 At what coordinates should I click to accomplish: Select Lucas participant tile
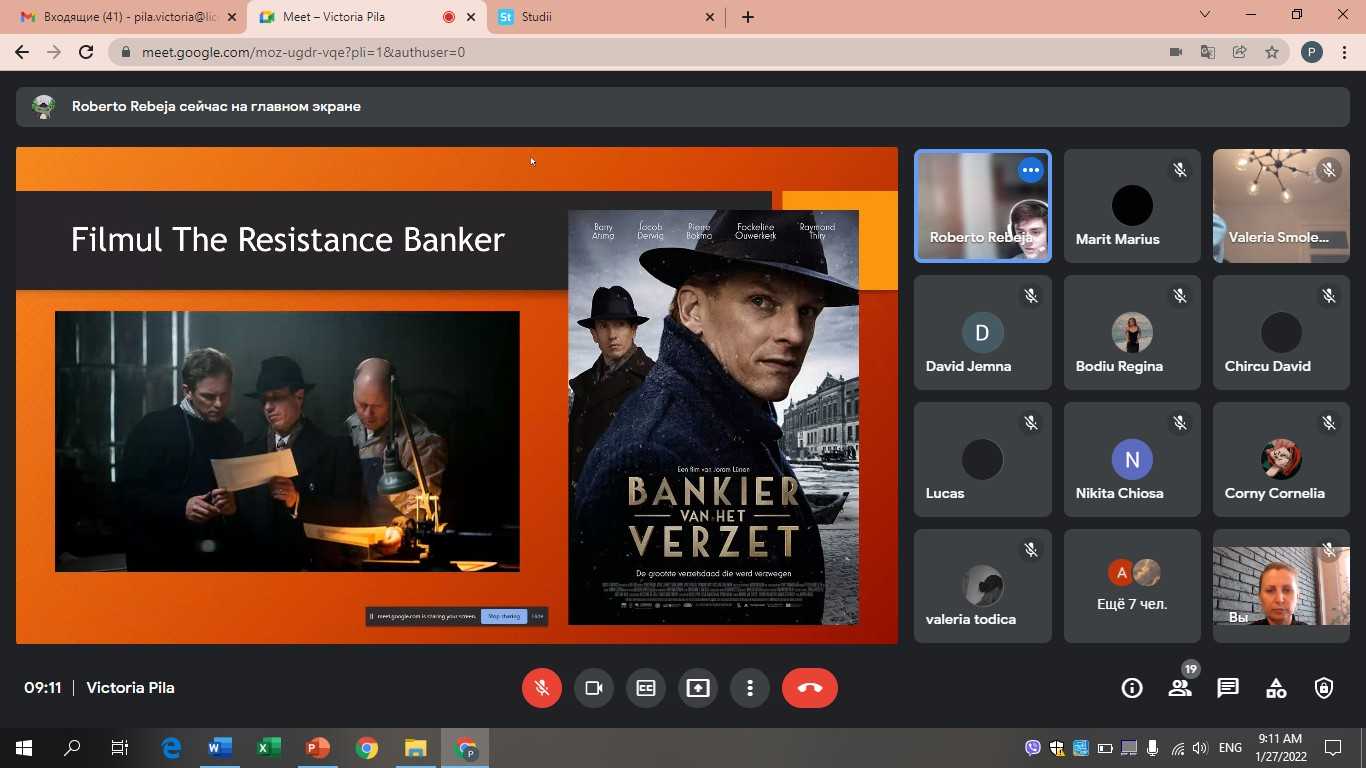tap(983, 460)
